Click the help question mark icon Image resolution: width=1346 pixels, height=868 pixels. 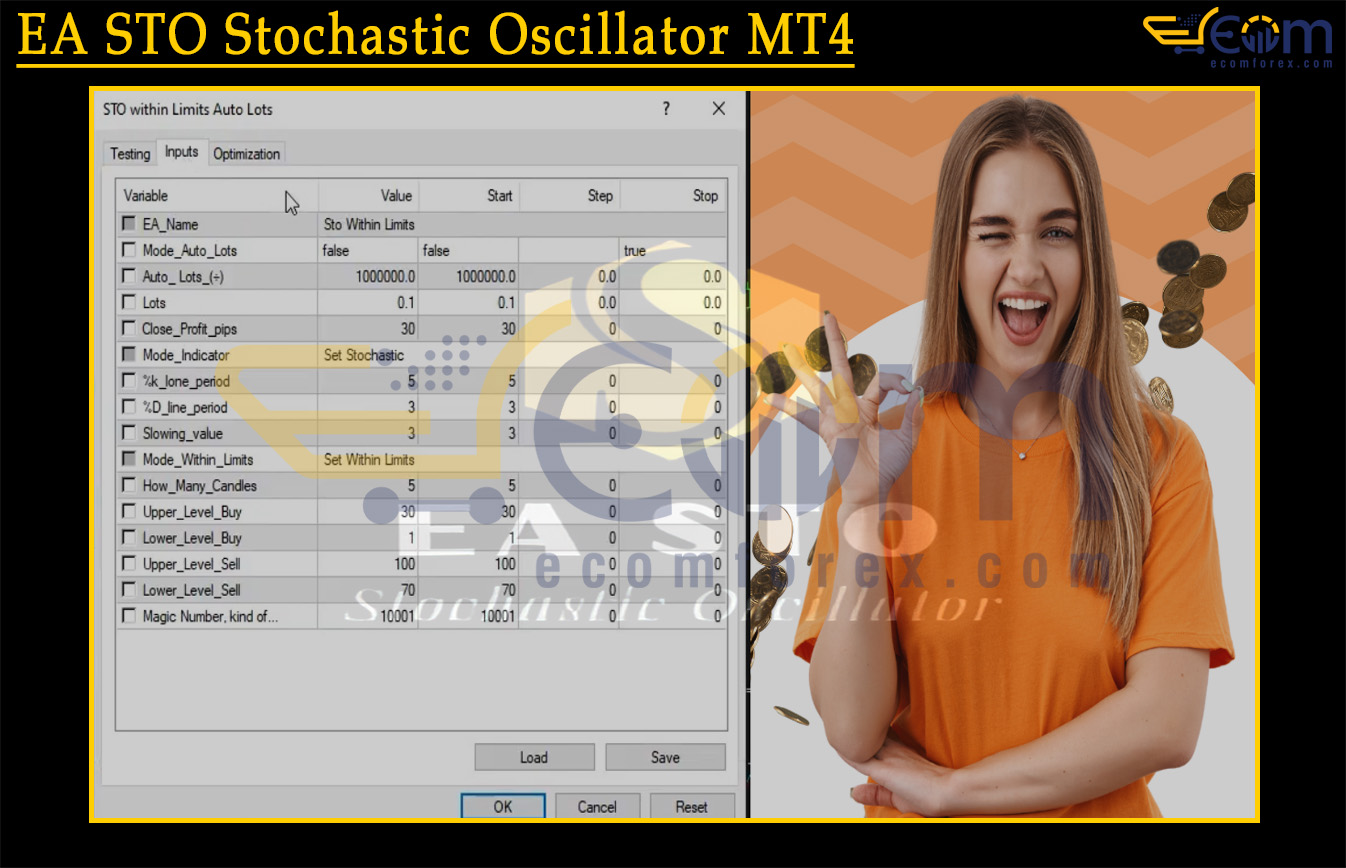tap(666, 109)
